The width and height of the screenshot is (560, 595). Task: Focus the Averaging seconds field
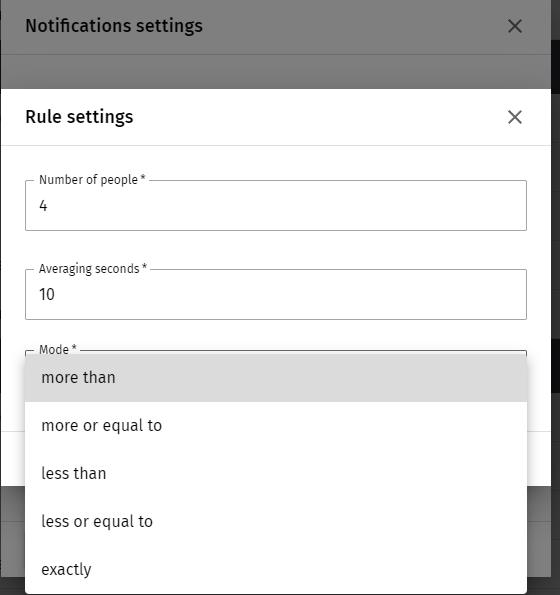[276, 294]
